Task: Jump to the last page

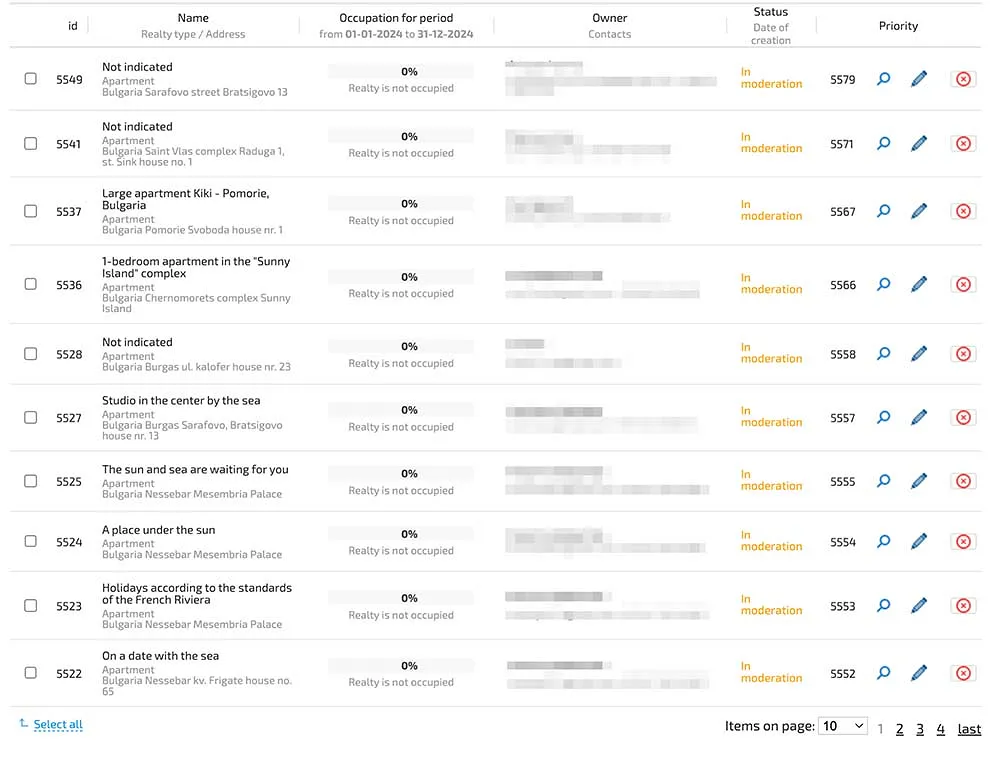Action: (969, 729)
